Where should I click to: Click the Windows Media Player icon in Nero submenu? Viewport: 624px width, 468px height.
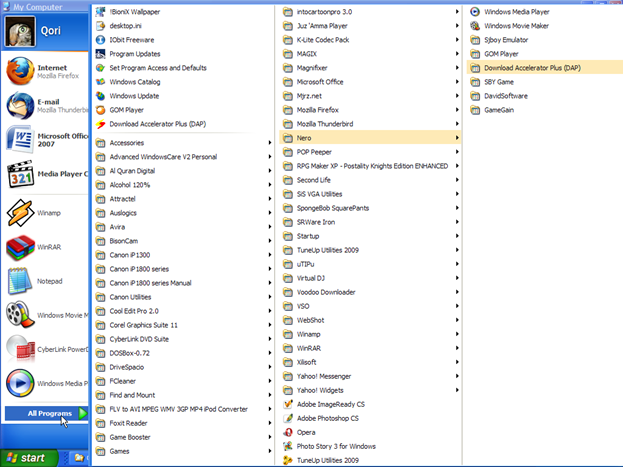point(475,12)
